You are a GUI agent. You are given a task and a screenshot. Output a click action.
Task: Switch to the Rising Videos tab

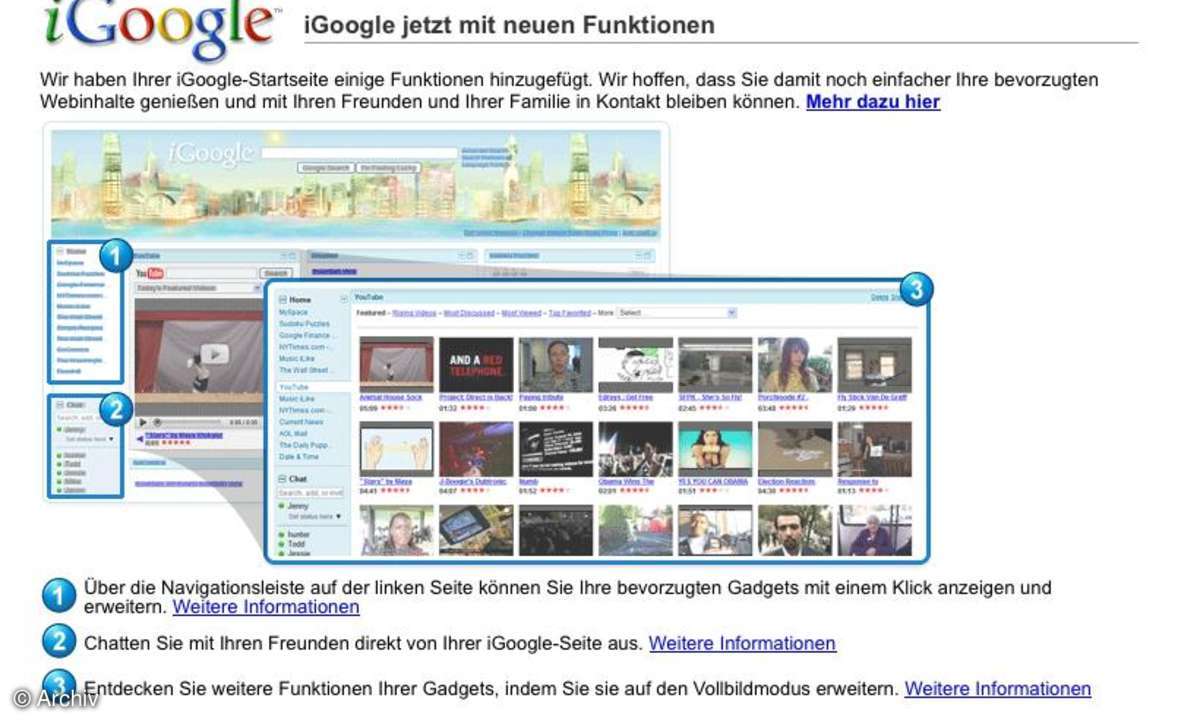(x=414, y=313)
